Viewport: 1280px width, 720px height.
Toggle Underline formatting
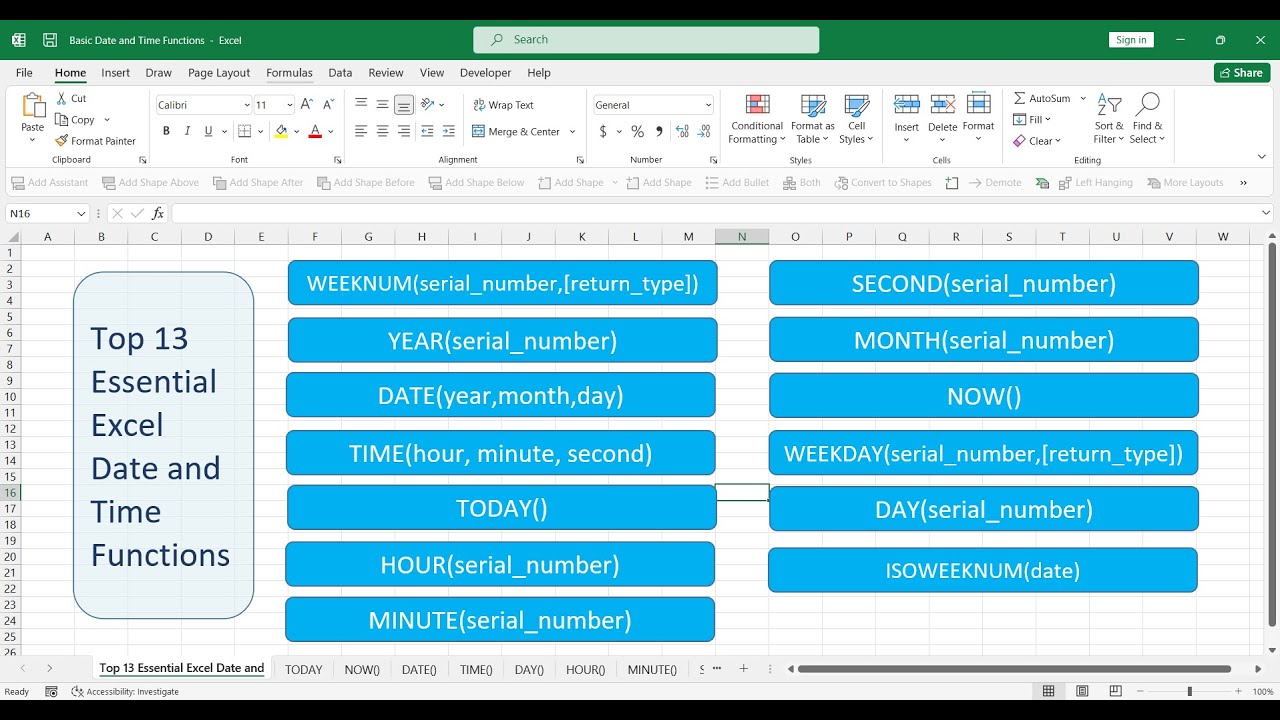click(x=208, y=131)
